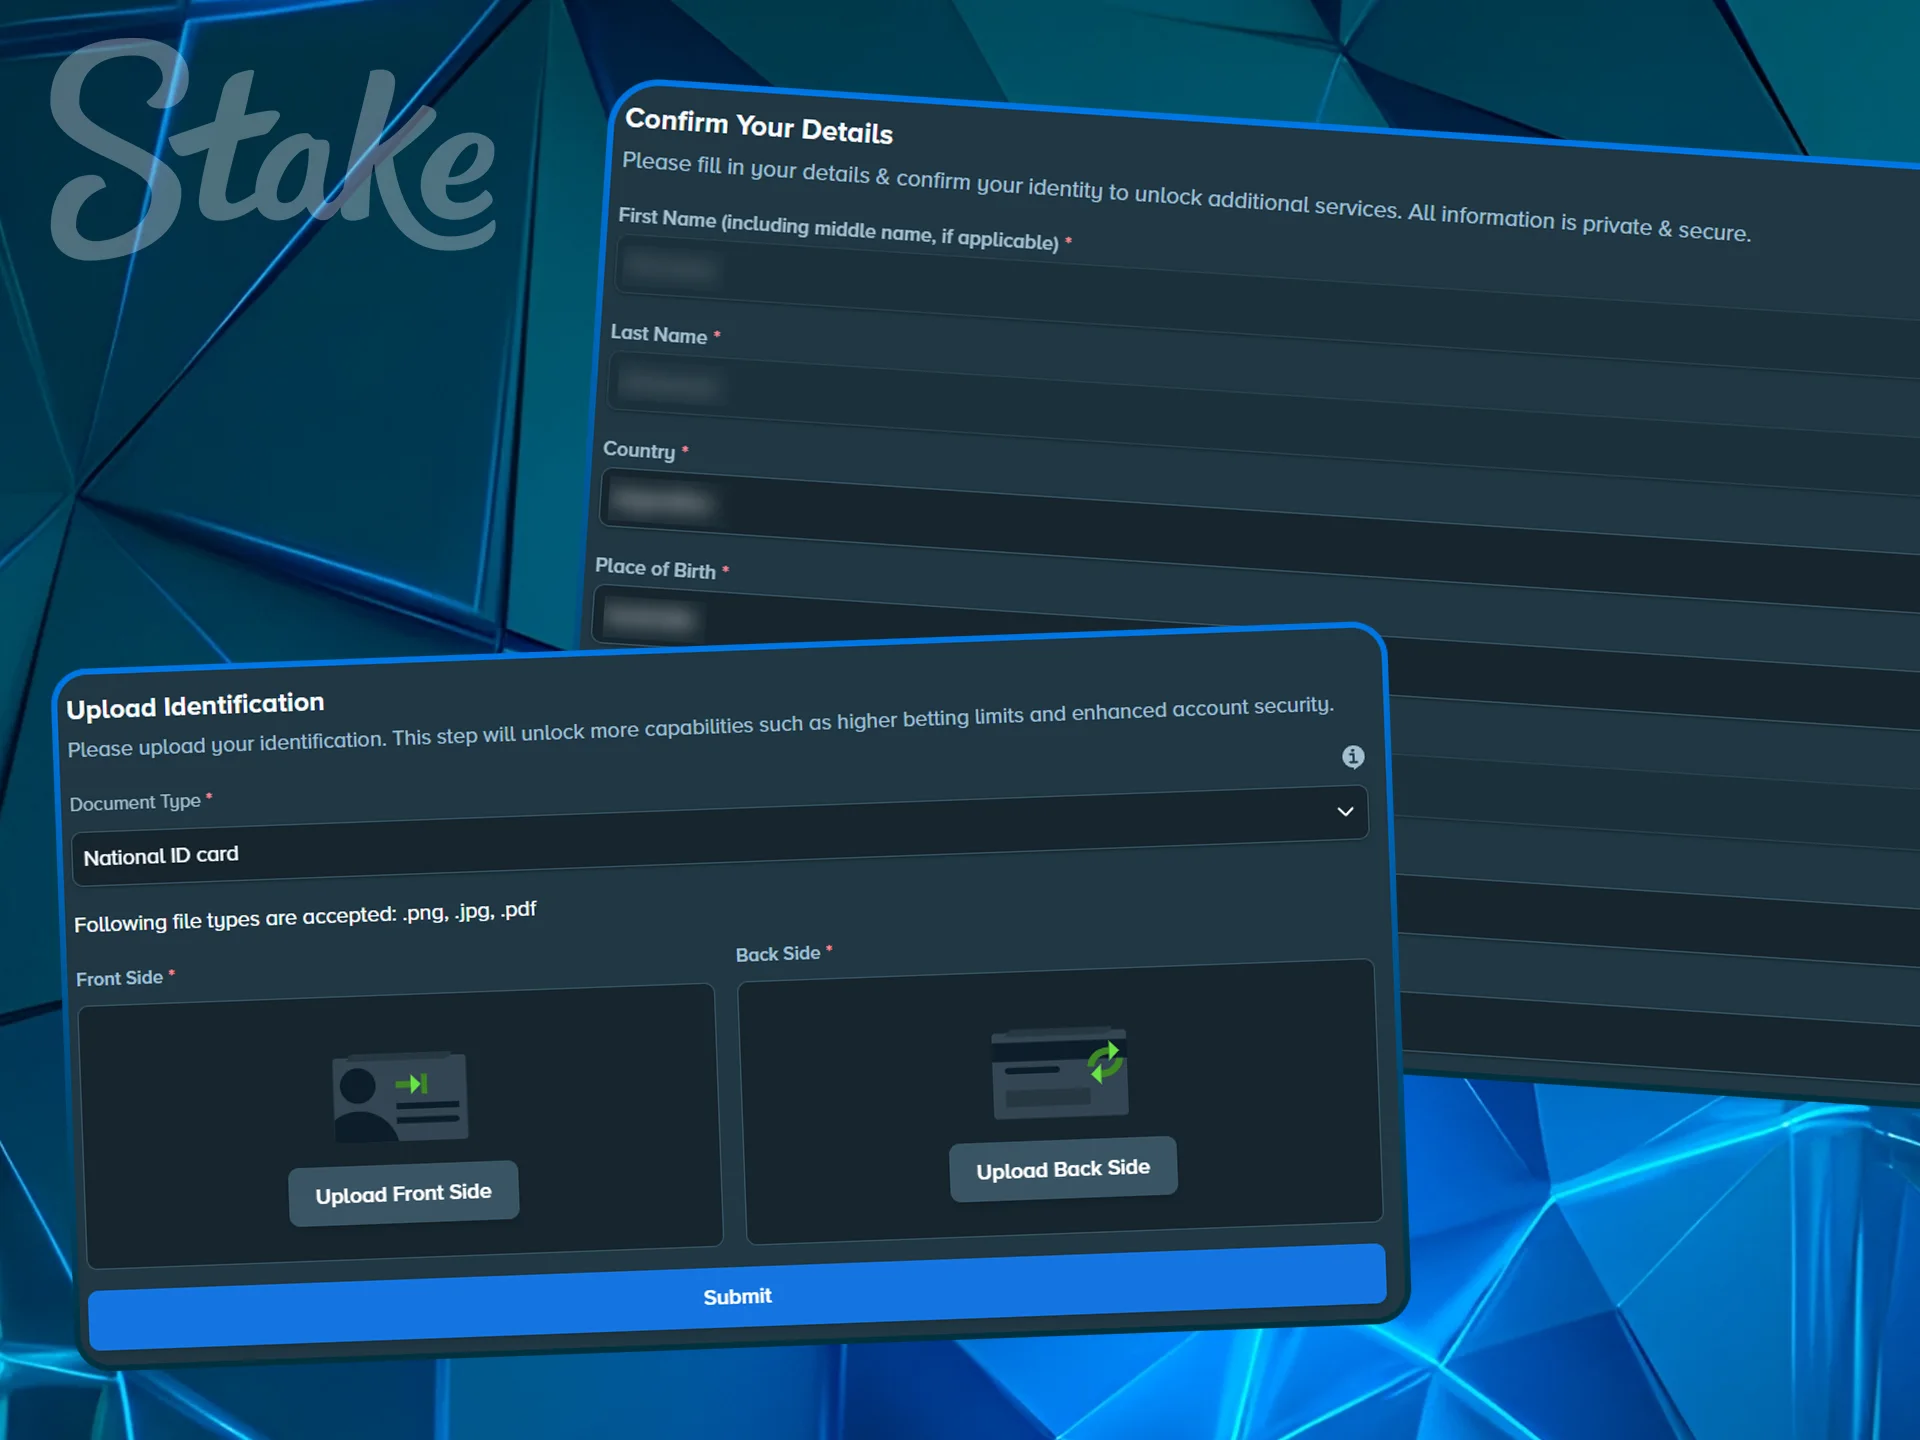
Task: Click the Back Side upload area
Action: [1060, 1102]
